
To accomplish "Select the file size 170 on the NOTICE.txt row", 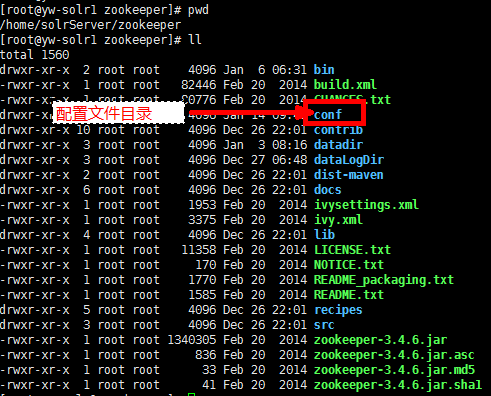I will coord(206,265).
